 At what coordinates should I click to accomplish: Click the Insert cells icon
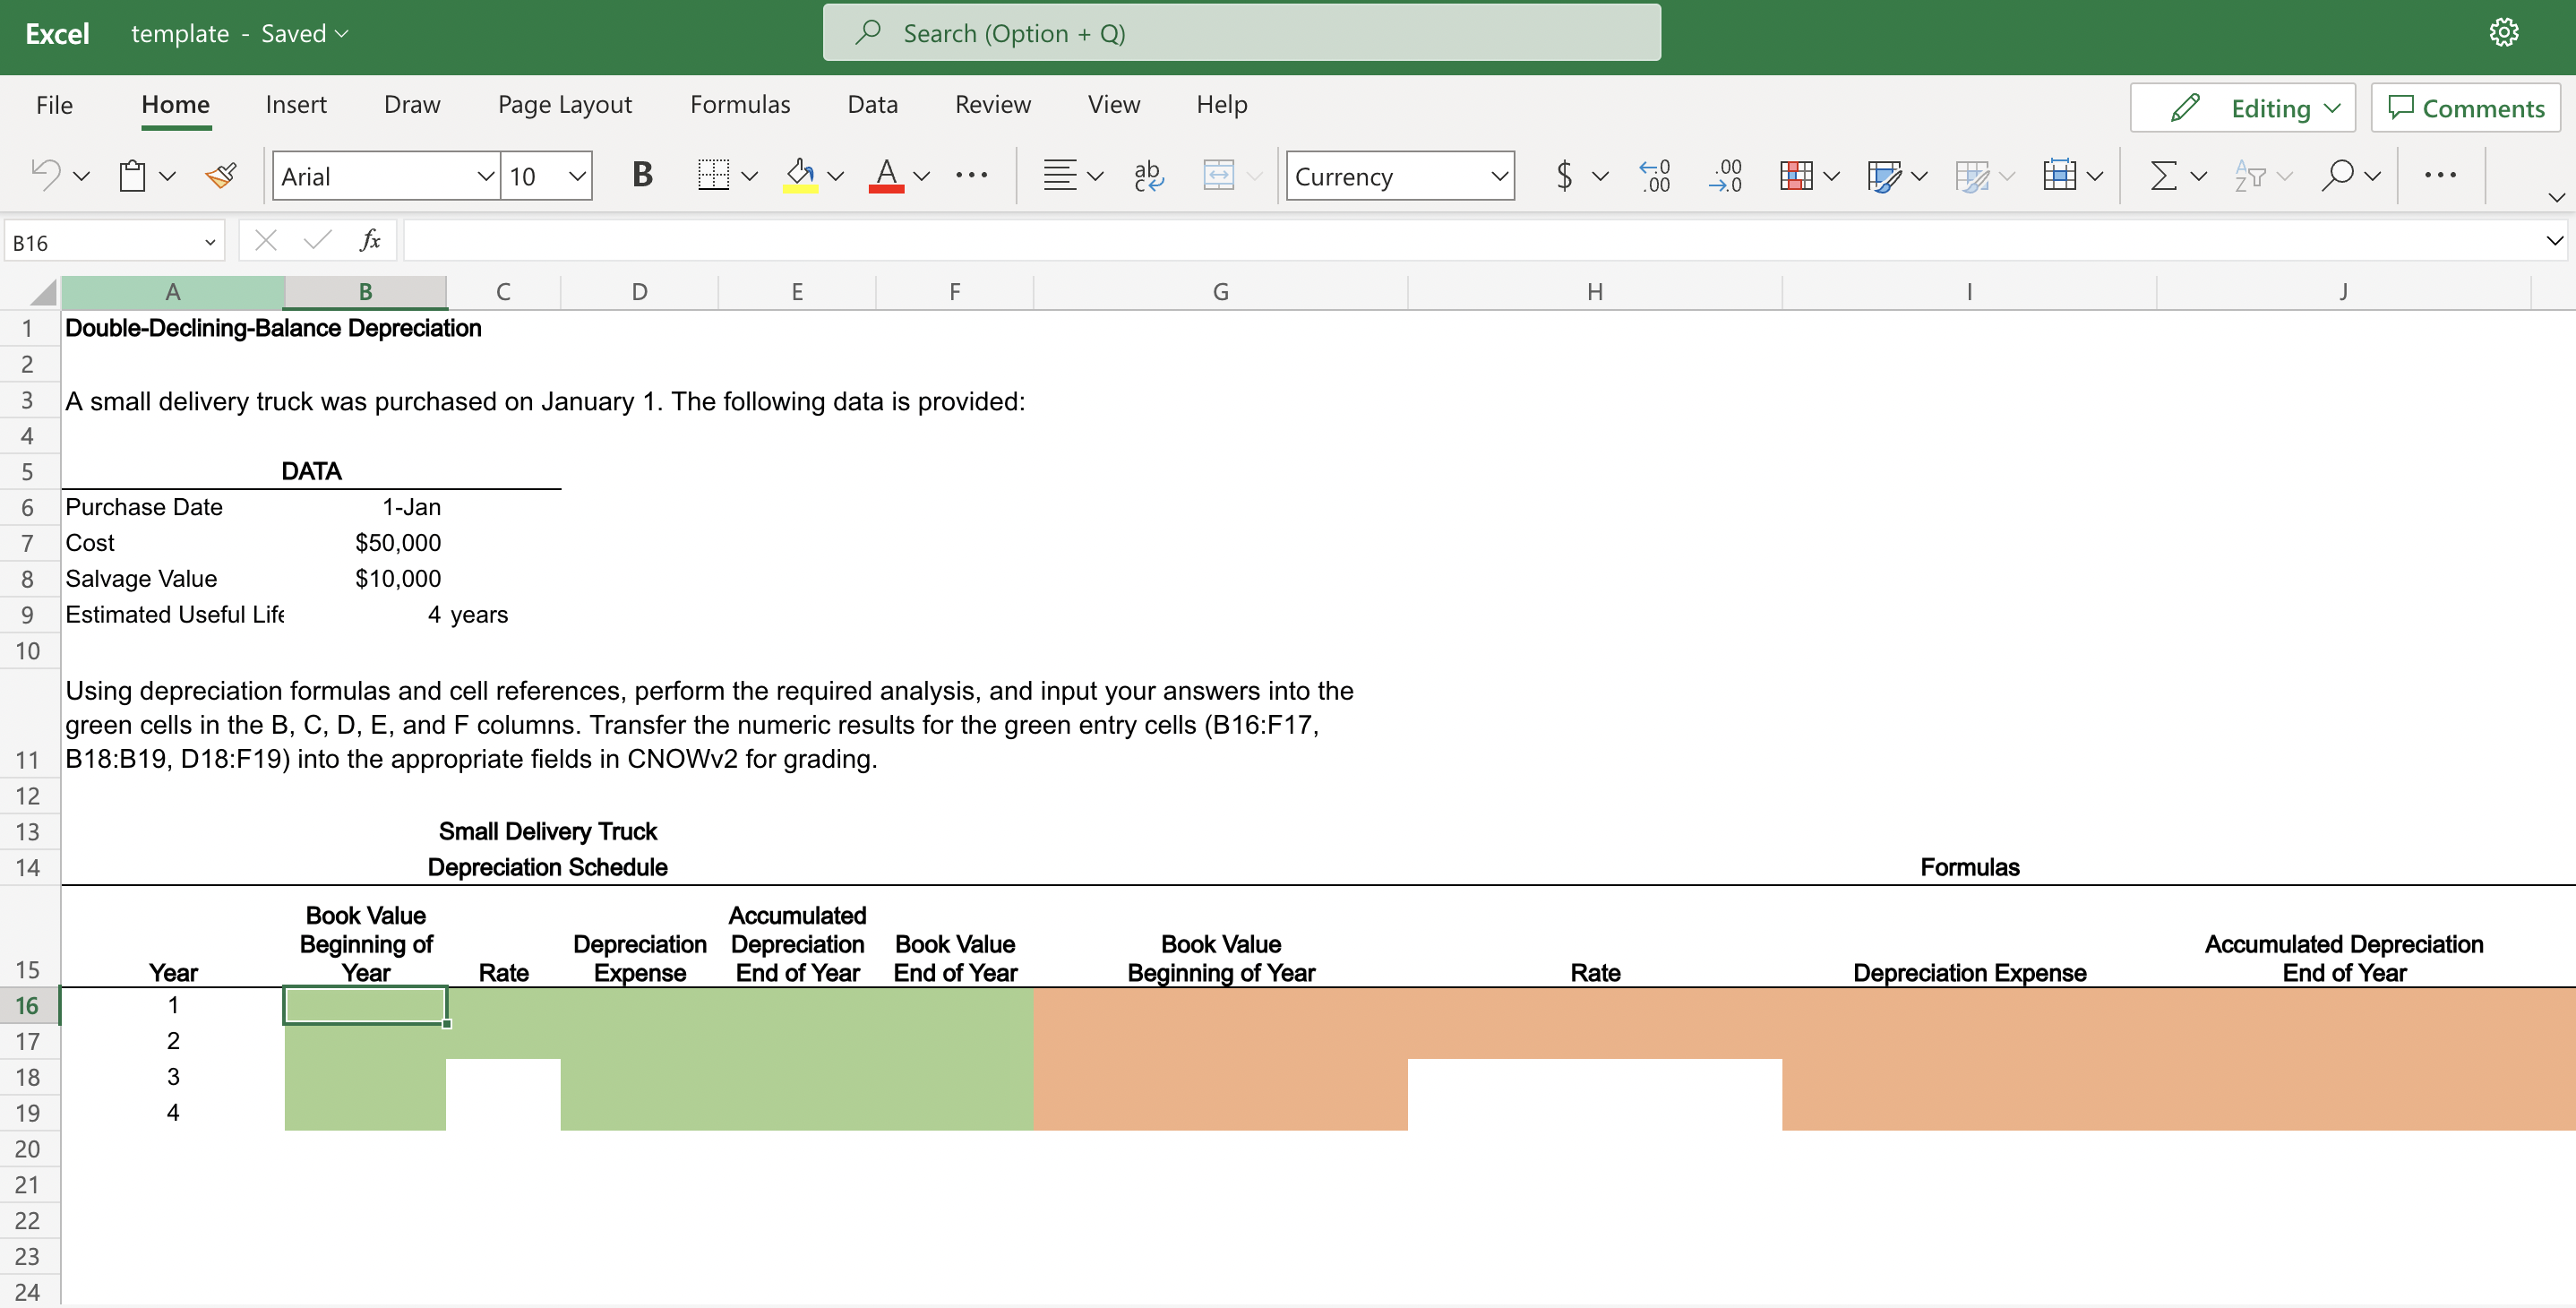click(x=2059, y=176)
